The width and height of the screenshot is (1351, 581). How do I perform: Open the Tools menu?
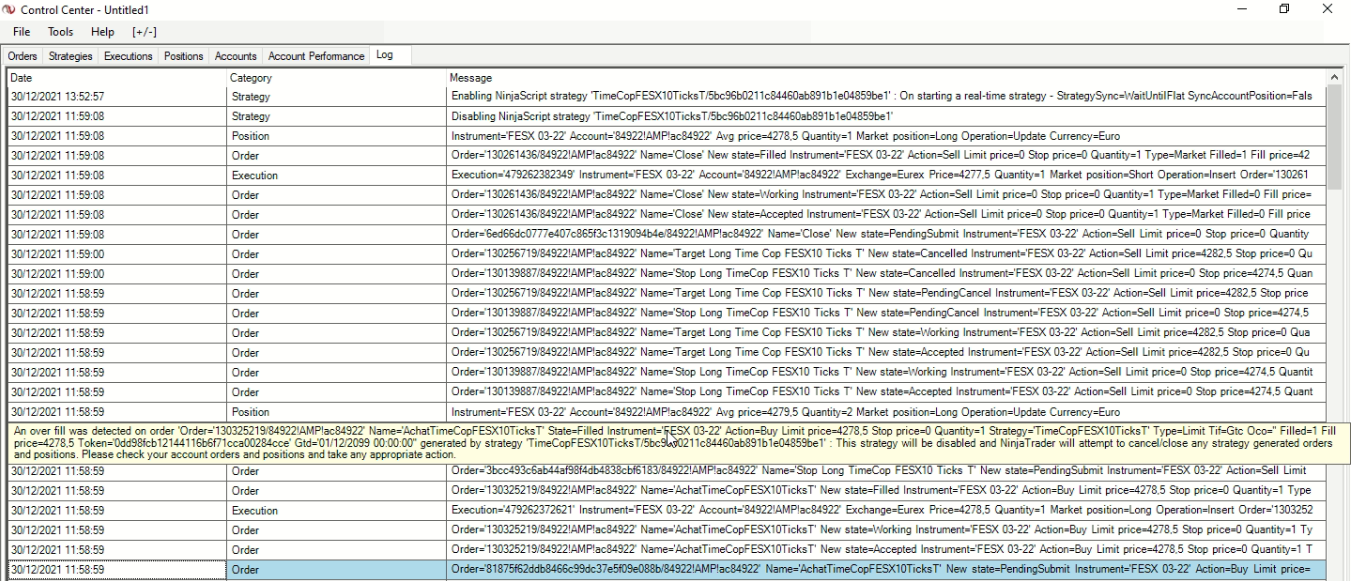(61, 33)
